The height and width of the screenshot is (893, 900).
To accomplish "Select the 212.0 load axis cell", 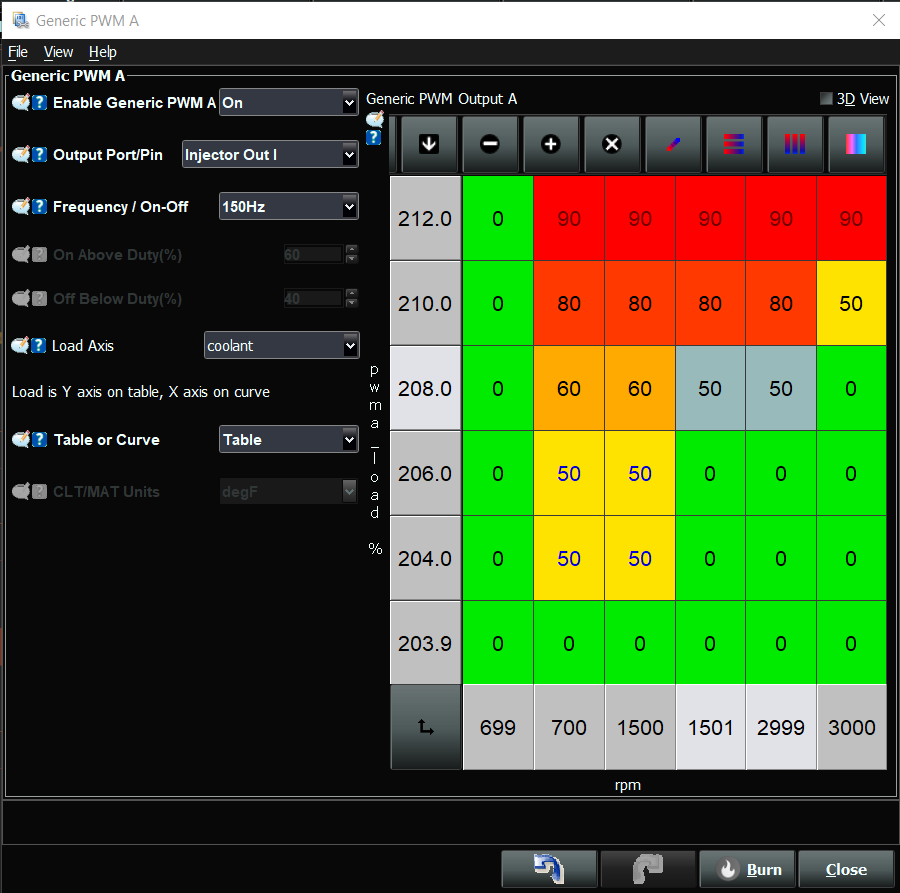I will (425, 218).
